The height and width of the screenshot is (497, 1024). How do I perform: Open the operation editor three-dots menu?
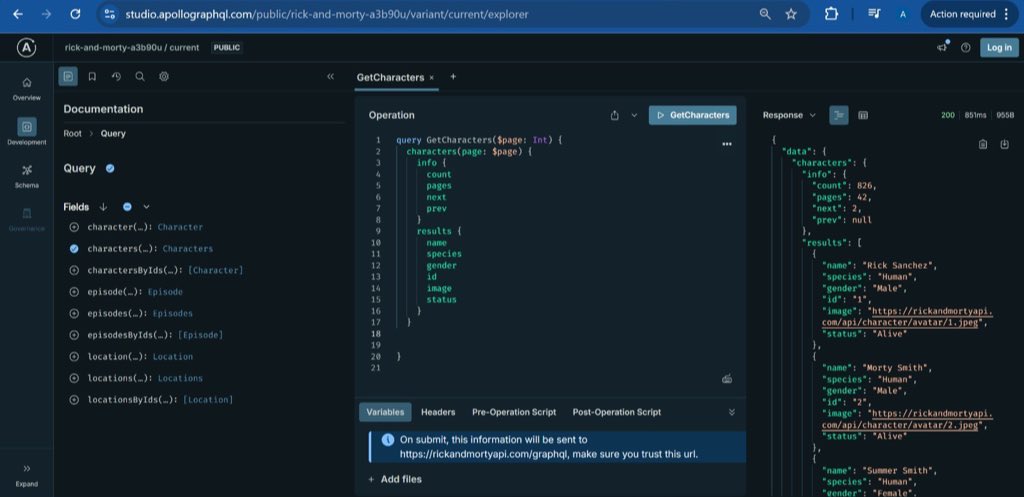[727, 144]
